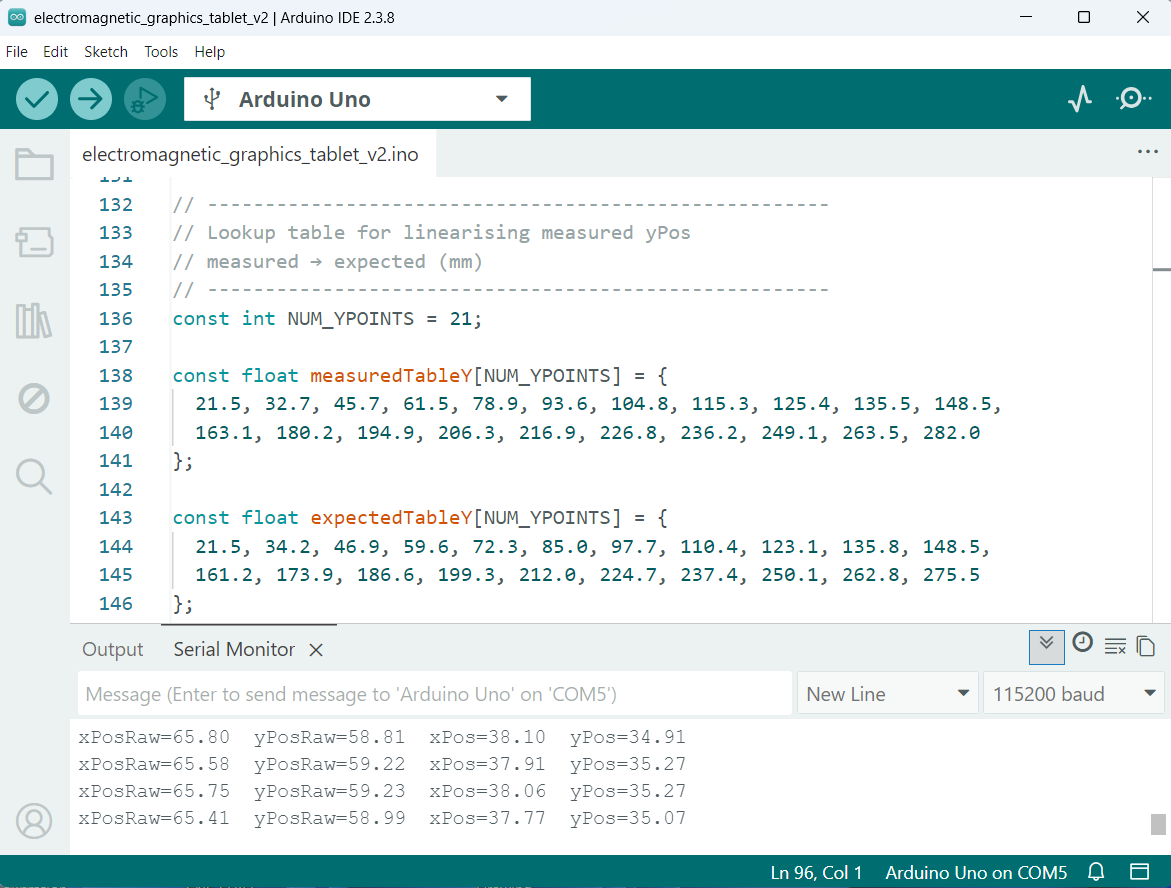
Task: Click the Serial Monitor scrollbar thumb
Action: pyautogui.click(x=1158, y=825)
